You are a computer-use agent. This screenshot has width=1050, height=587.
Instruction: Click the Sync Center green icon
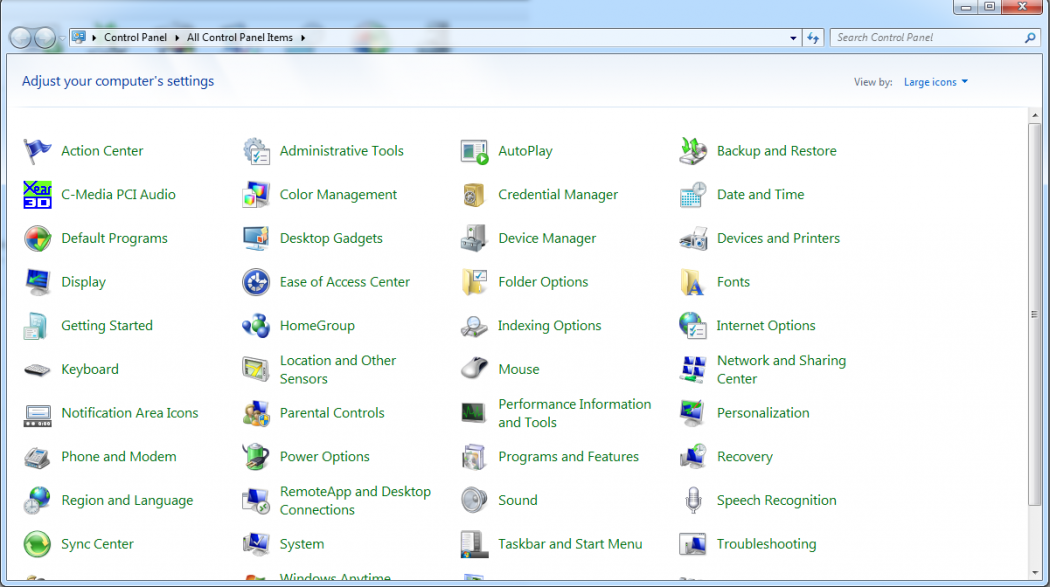pos(37,544)
